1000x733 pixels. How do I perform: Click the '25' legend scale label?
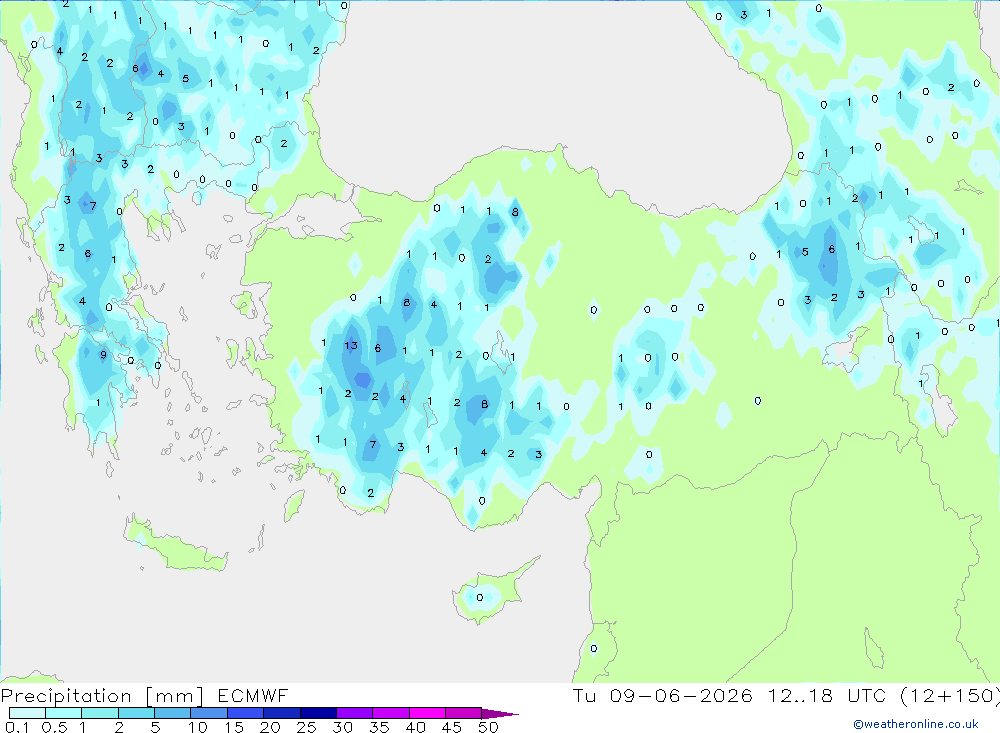point(306,727)
